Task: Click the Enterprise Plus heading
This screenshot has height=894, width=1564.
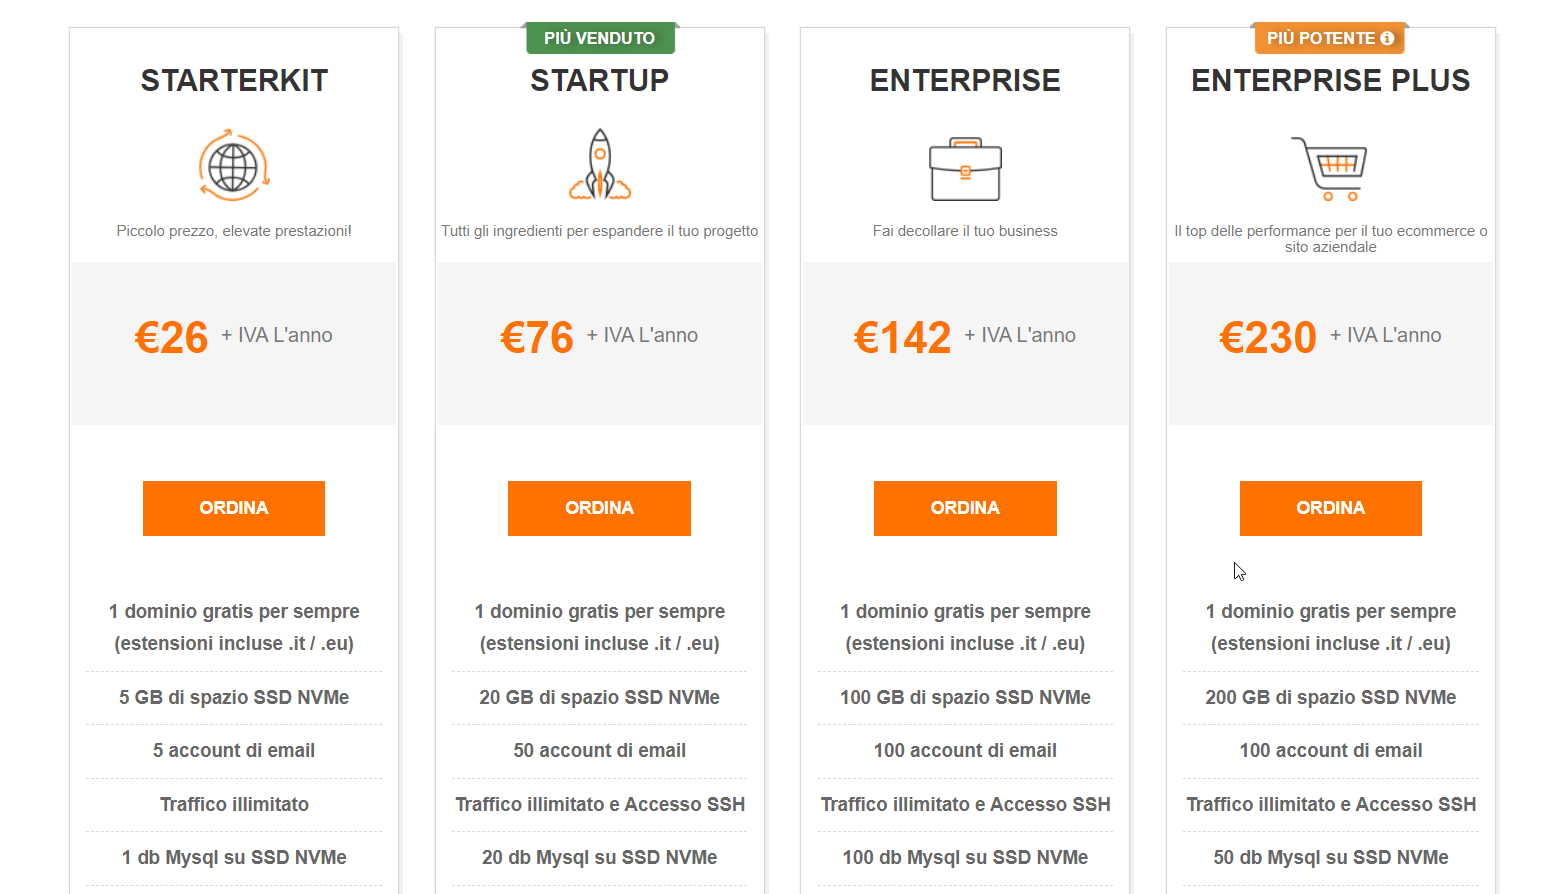Action: 1330,81
